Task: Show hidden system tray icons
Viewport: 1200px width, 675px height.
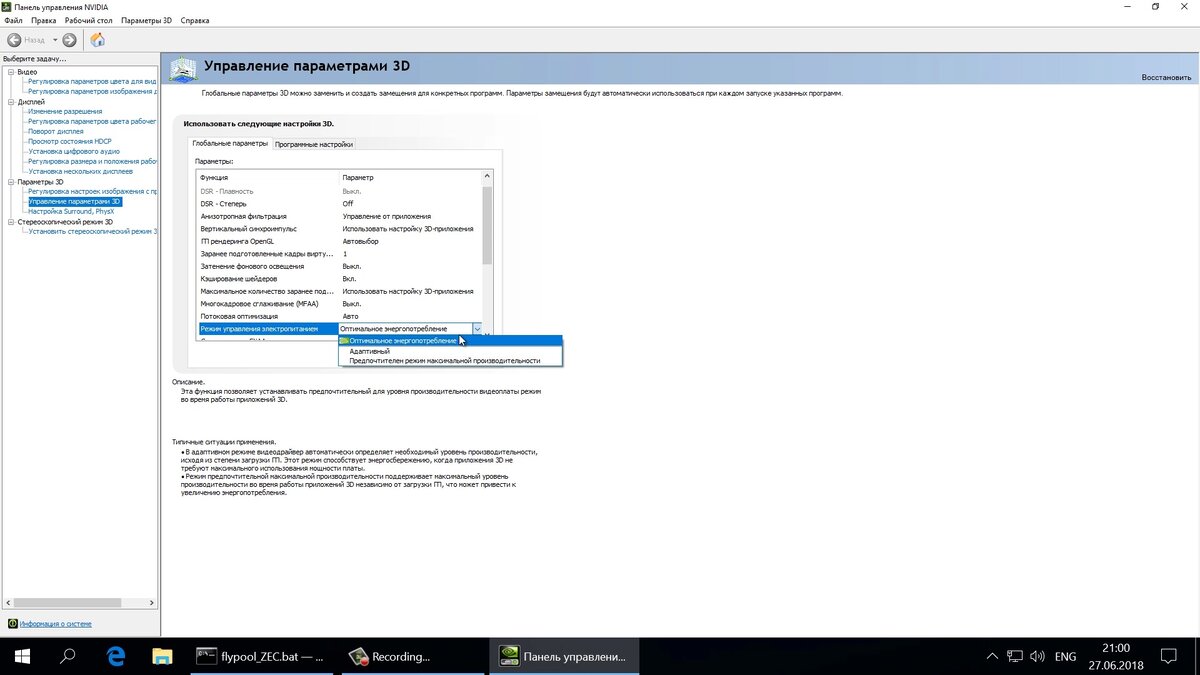Action: (990, 657)
